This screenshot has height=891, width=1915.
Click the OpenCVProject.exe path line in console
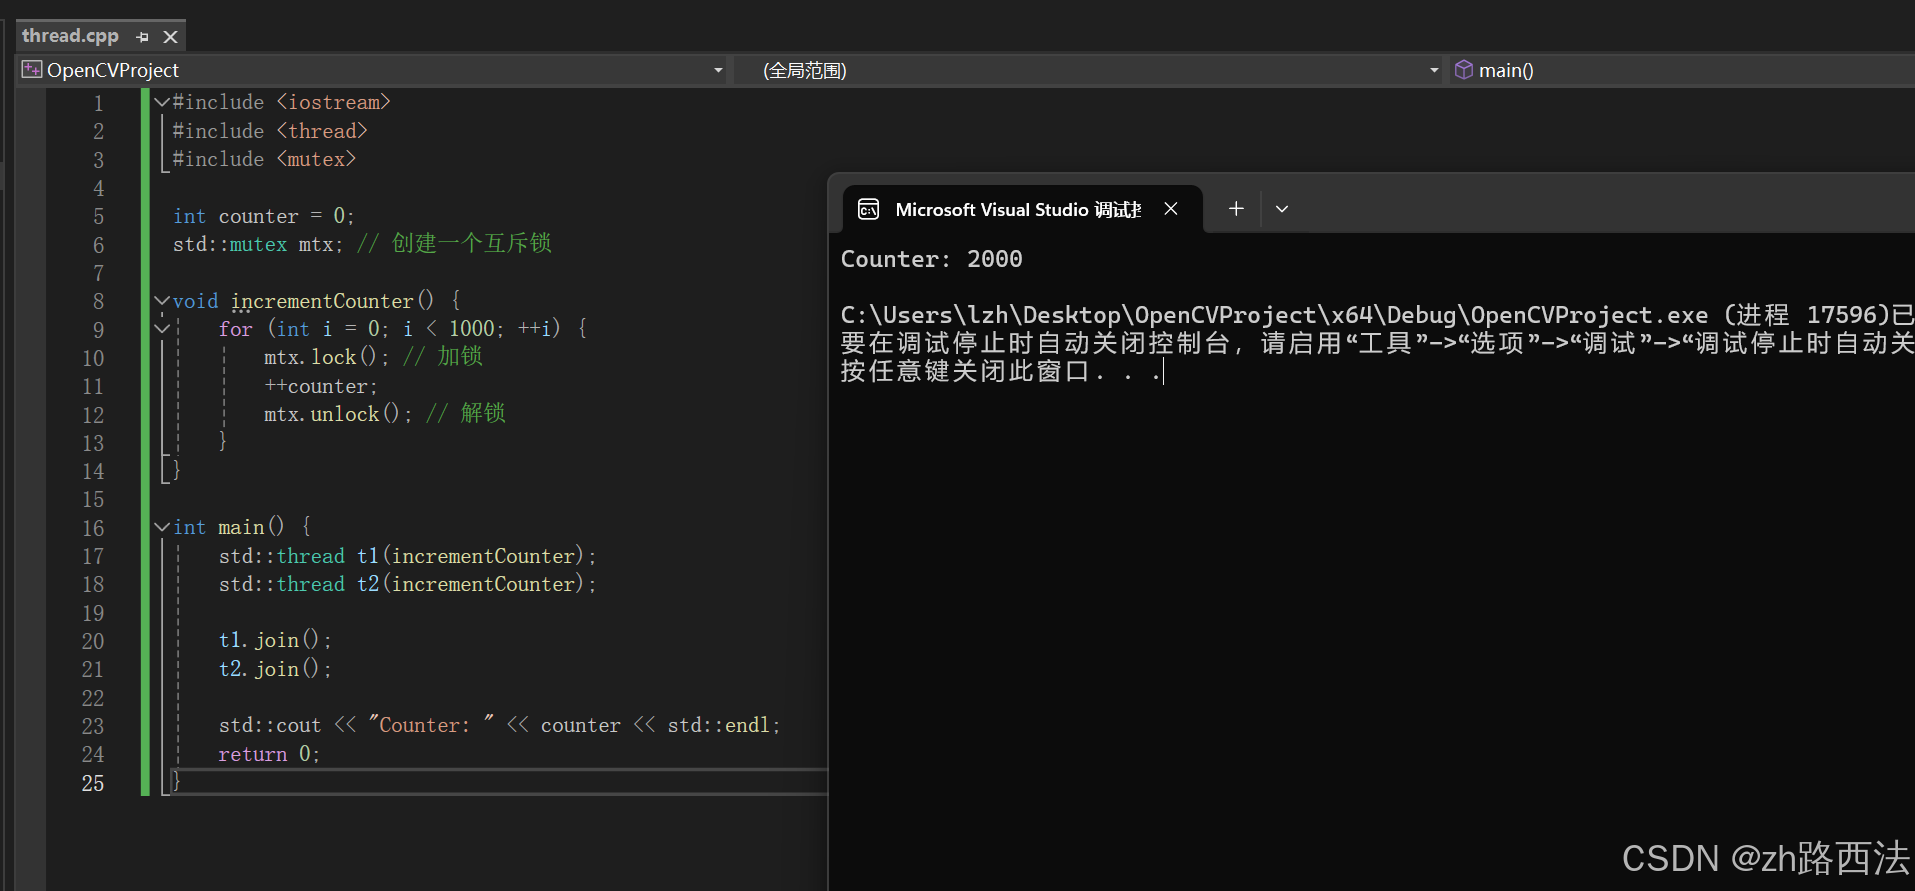pyautogui.click(x=1377, y=315)
